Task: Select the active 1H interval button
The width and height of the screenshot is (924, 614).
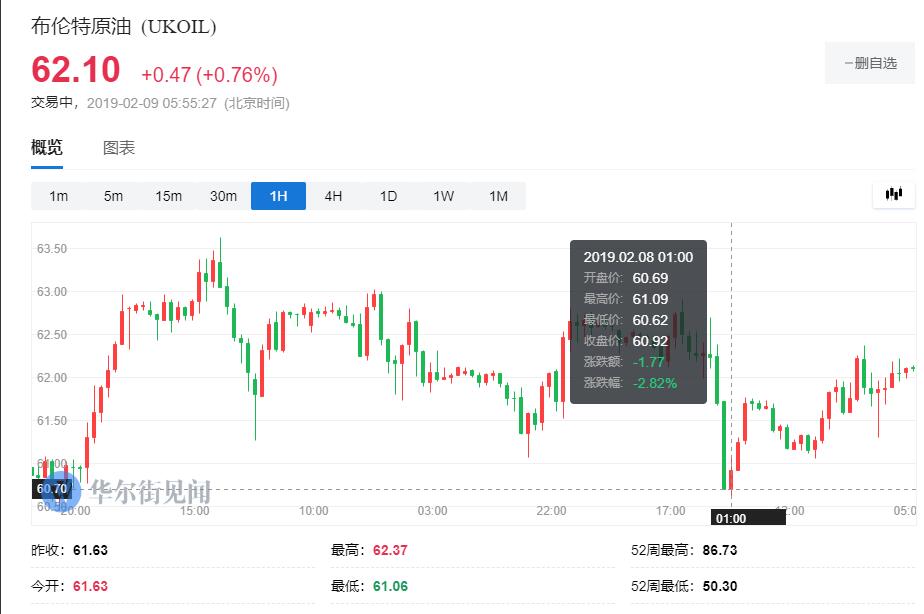Action: coord(278,196)
